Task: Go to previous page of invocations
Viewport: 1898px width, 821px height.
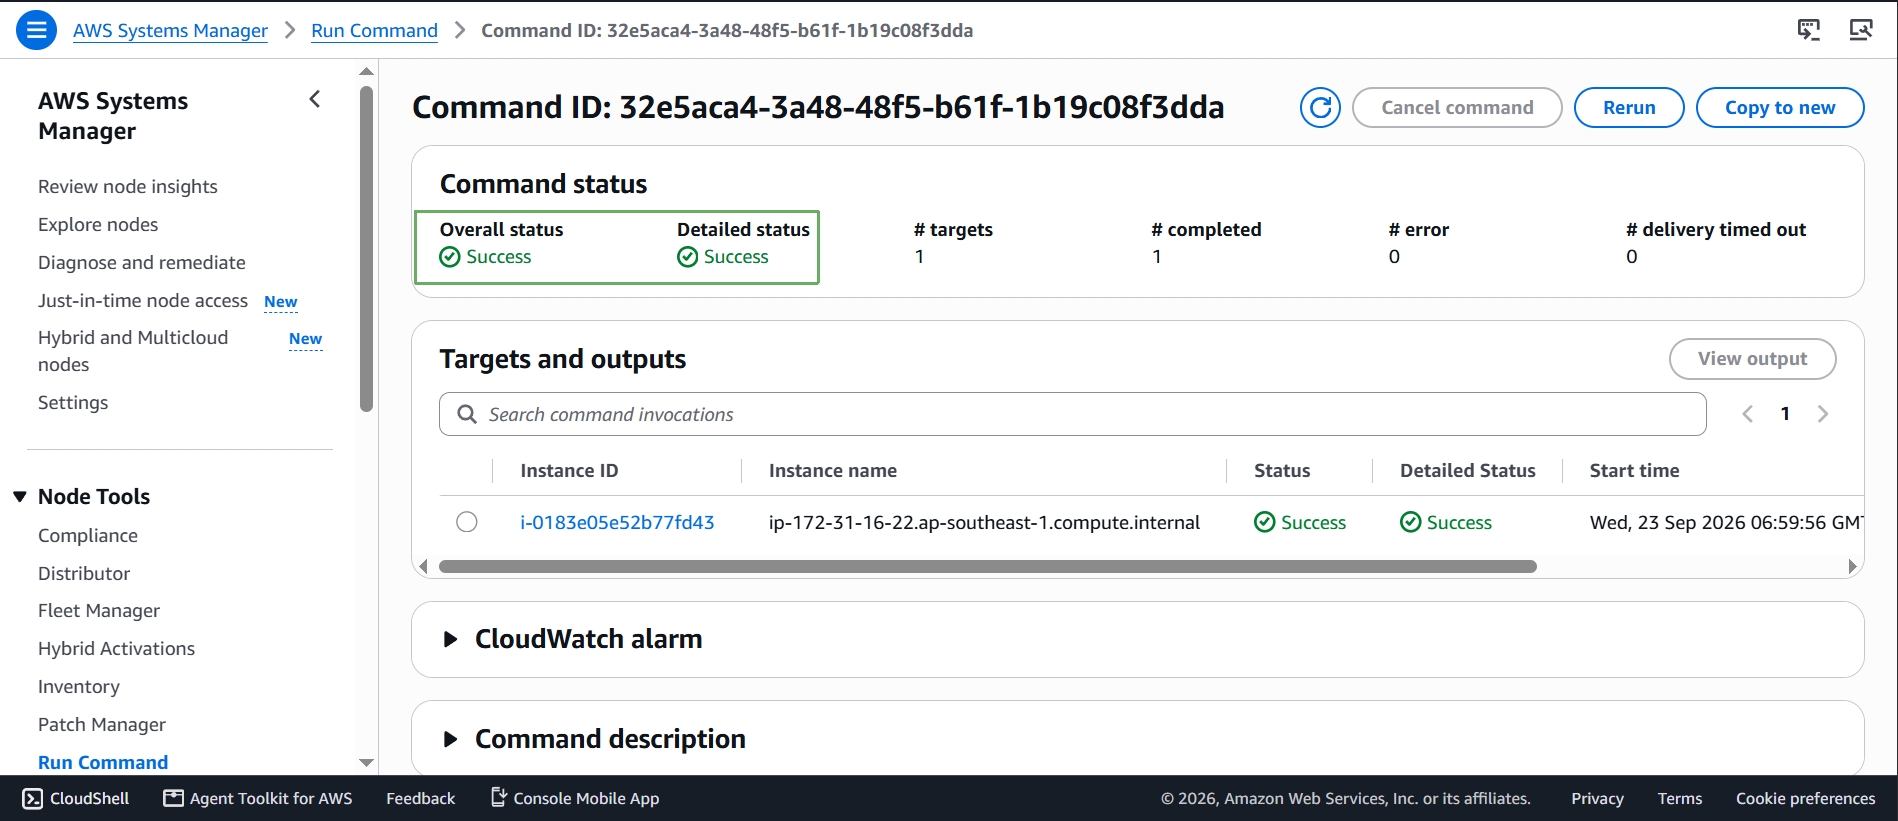Action: point(1747,414)
